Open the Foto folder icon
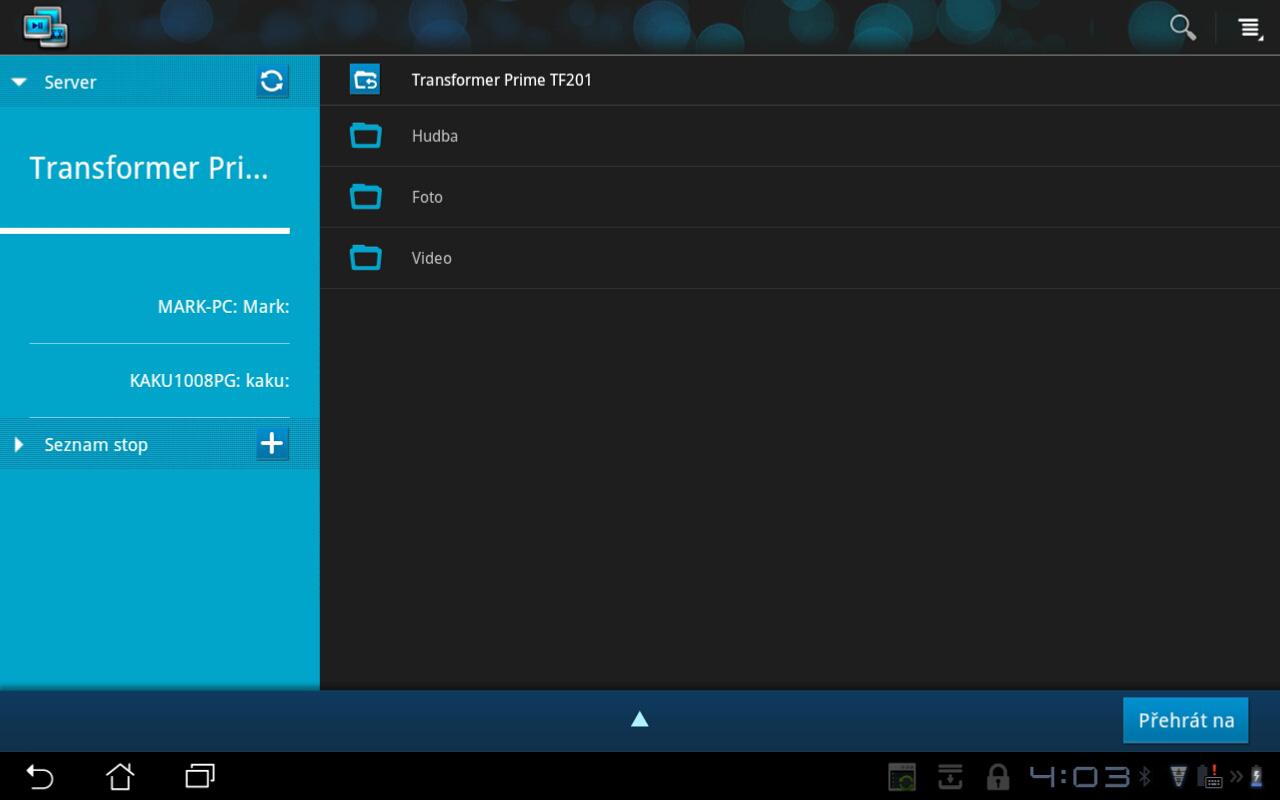Screen dimensions: 1280x800 pos(365,196)
